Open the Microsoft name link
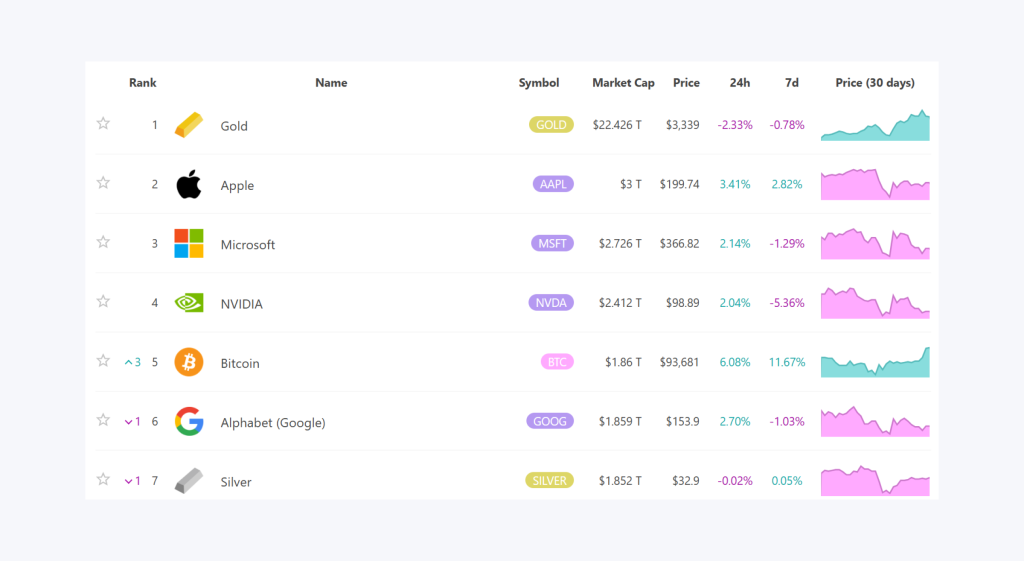Viewport: 1024px width, 561px height. coord(248,245)
